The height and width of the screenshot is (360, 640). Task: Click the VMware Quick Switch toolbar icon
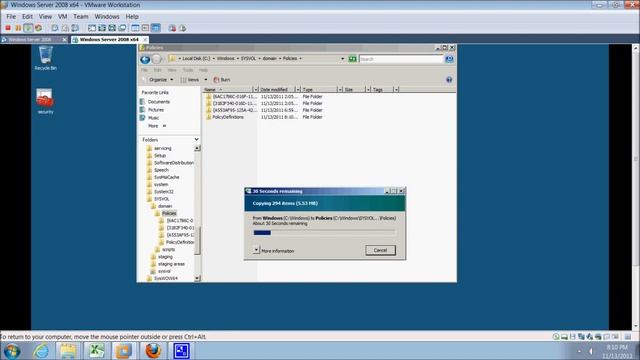(x=102, y=28)
